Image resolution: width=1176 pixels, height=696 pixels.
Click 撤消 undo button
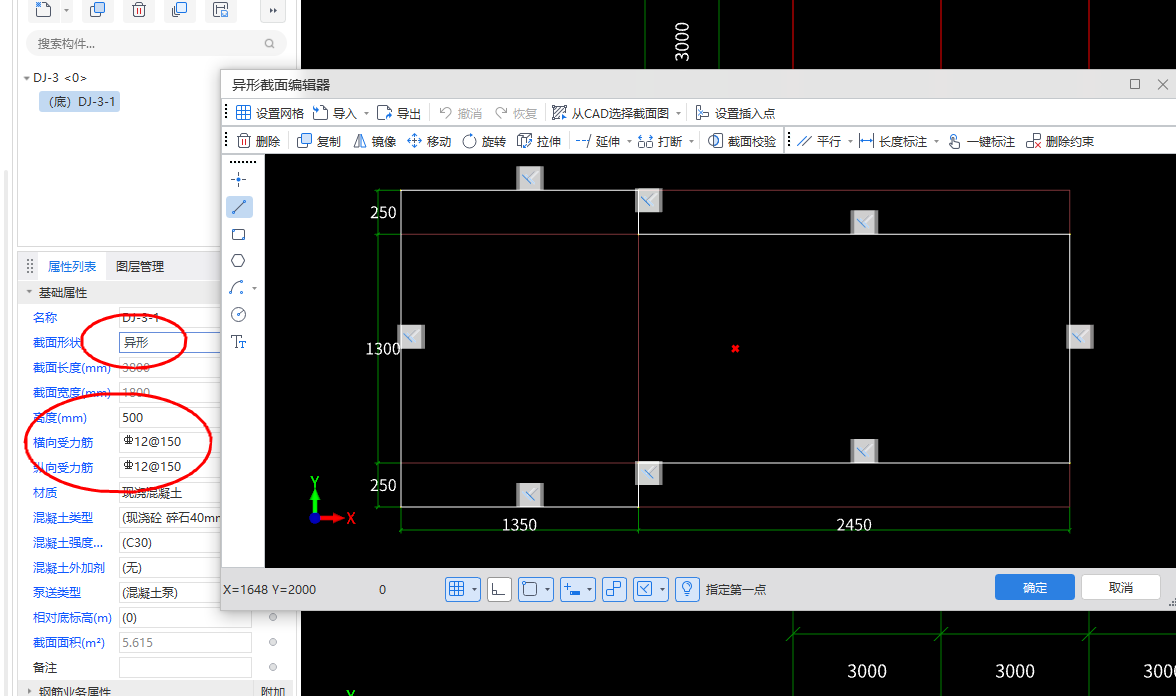tap(460, 113)
